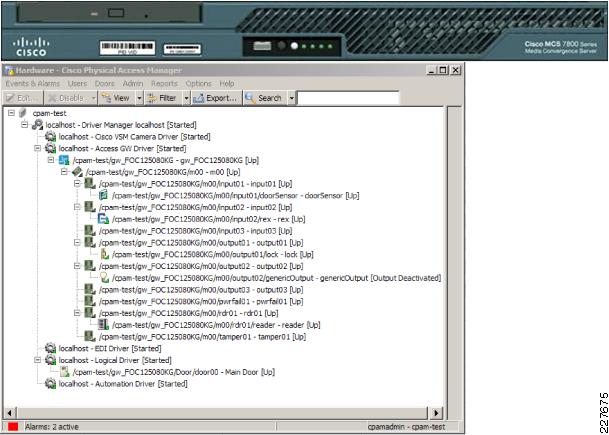
Task: Click the genericOutput lightbulb icon
Action: click(x=104, y=278)
